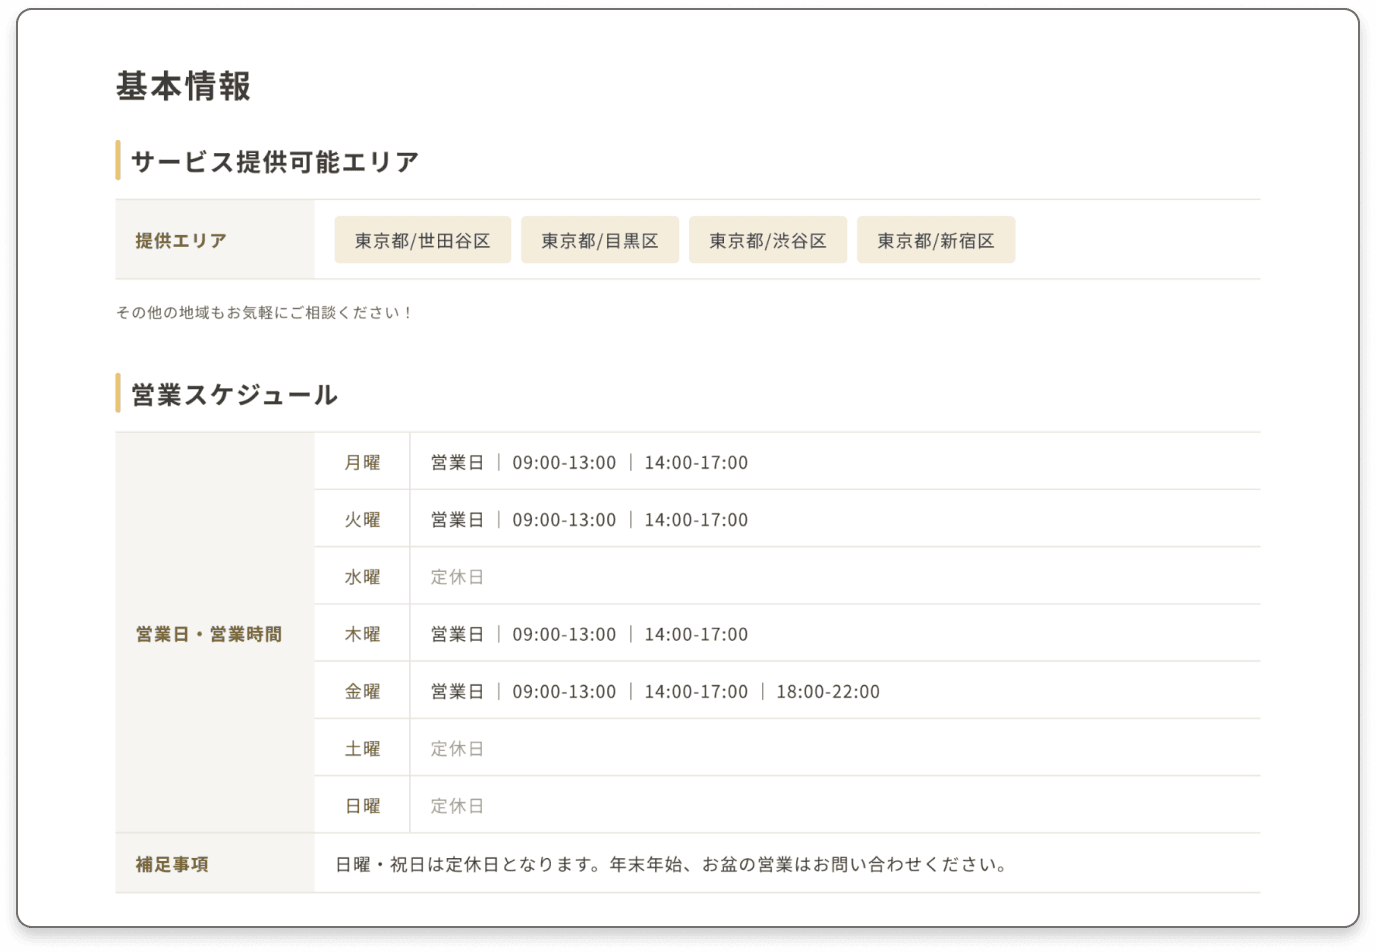Click the 土曜 day cell
The height and width of the screenshot is (952, 1376).
tap(362, 748)
